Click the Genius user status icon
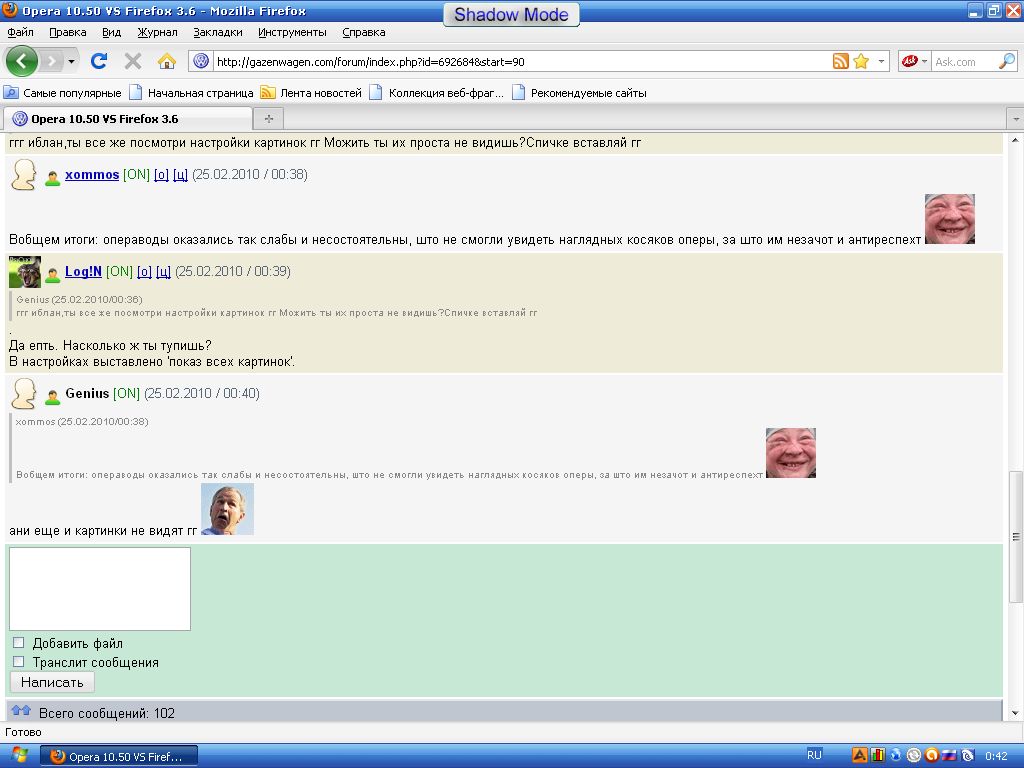The image size is (1024, 768). pos(53,396)
